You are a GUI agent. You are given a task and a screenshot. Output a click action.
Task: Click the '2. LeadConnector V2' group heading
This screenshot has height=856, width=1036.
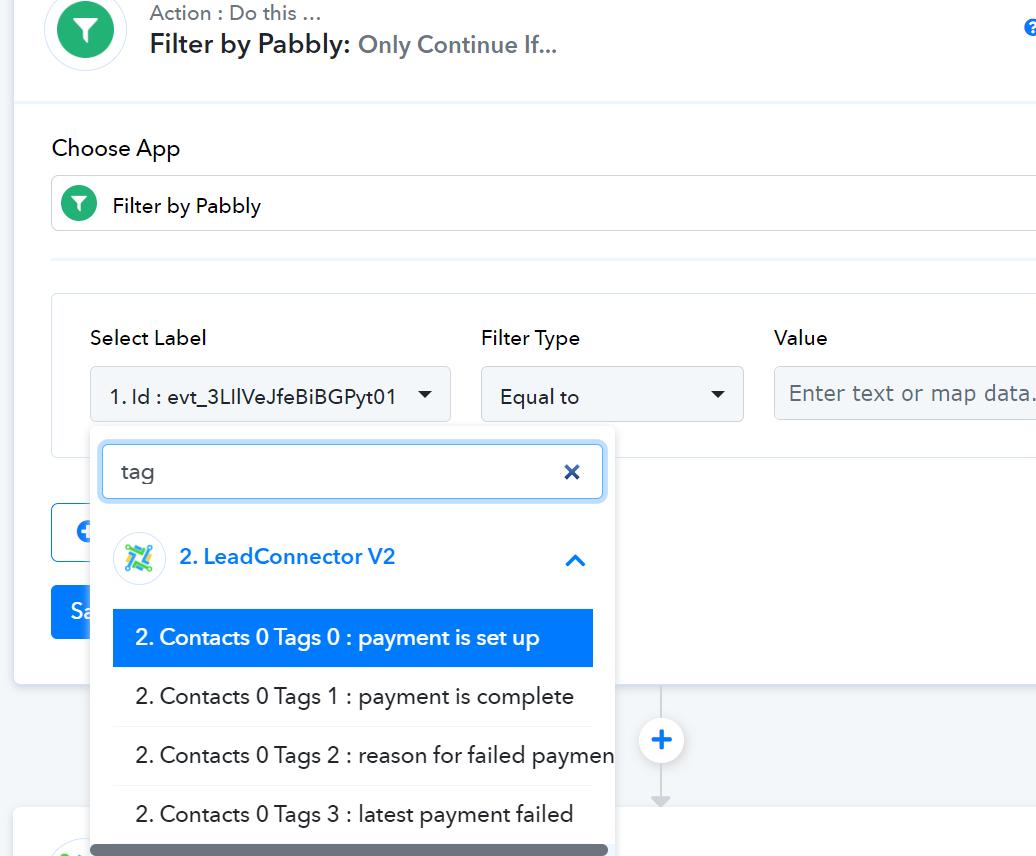287,557
